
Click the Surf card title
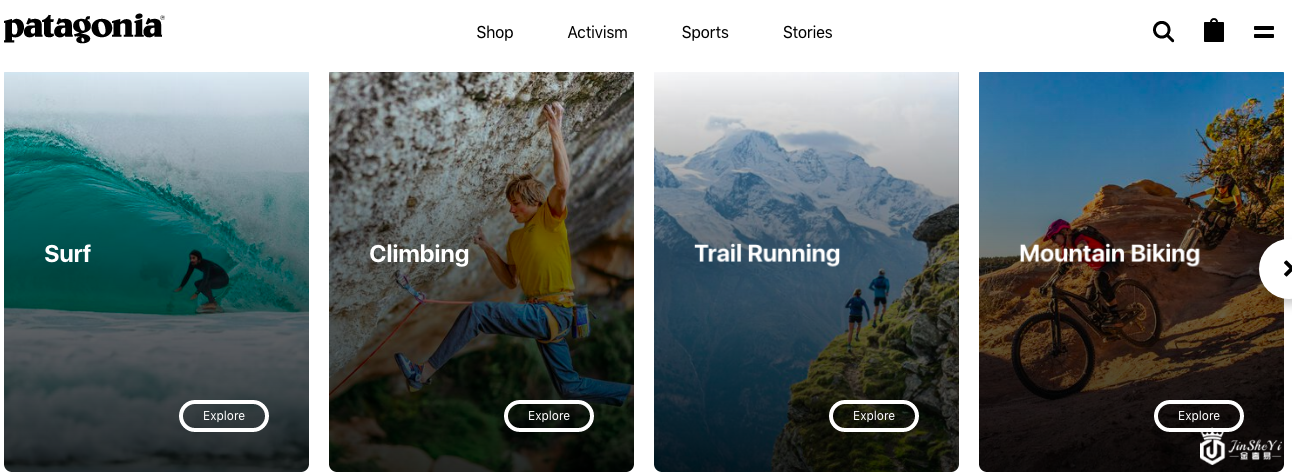coord(68,254)
